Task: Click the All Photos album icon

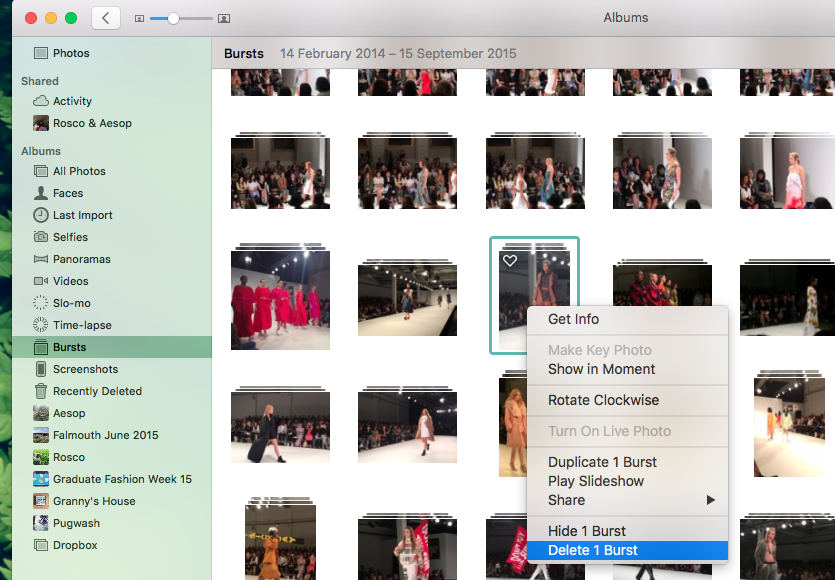Action: (x=40, y=171)
